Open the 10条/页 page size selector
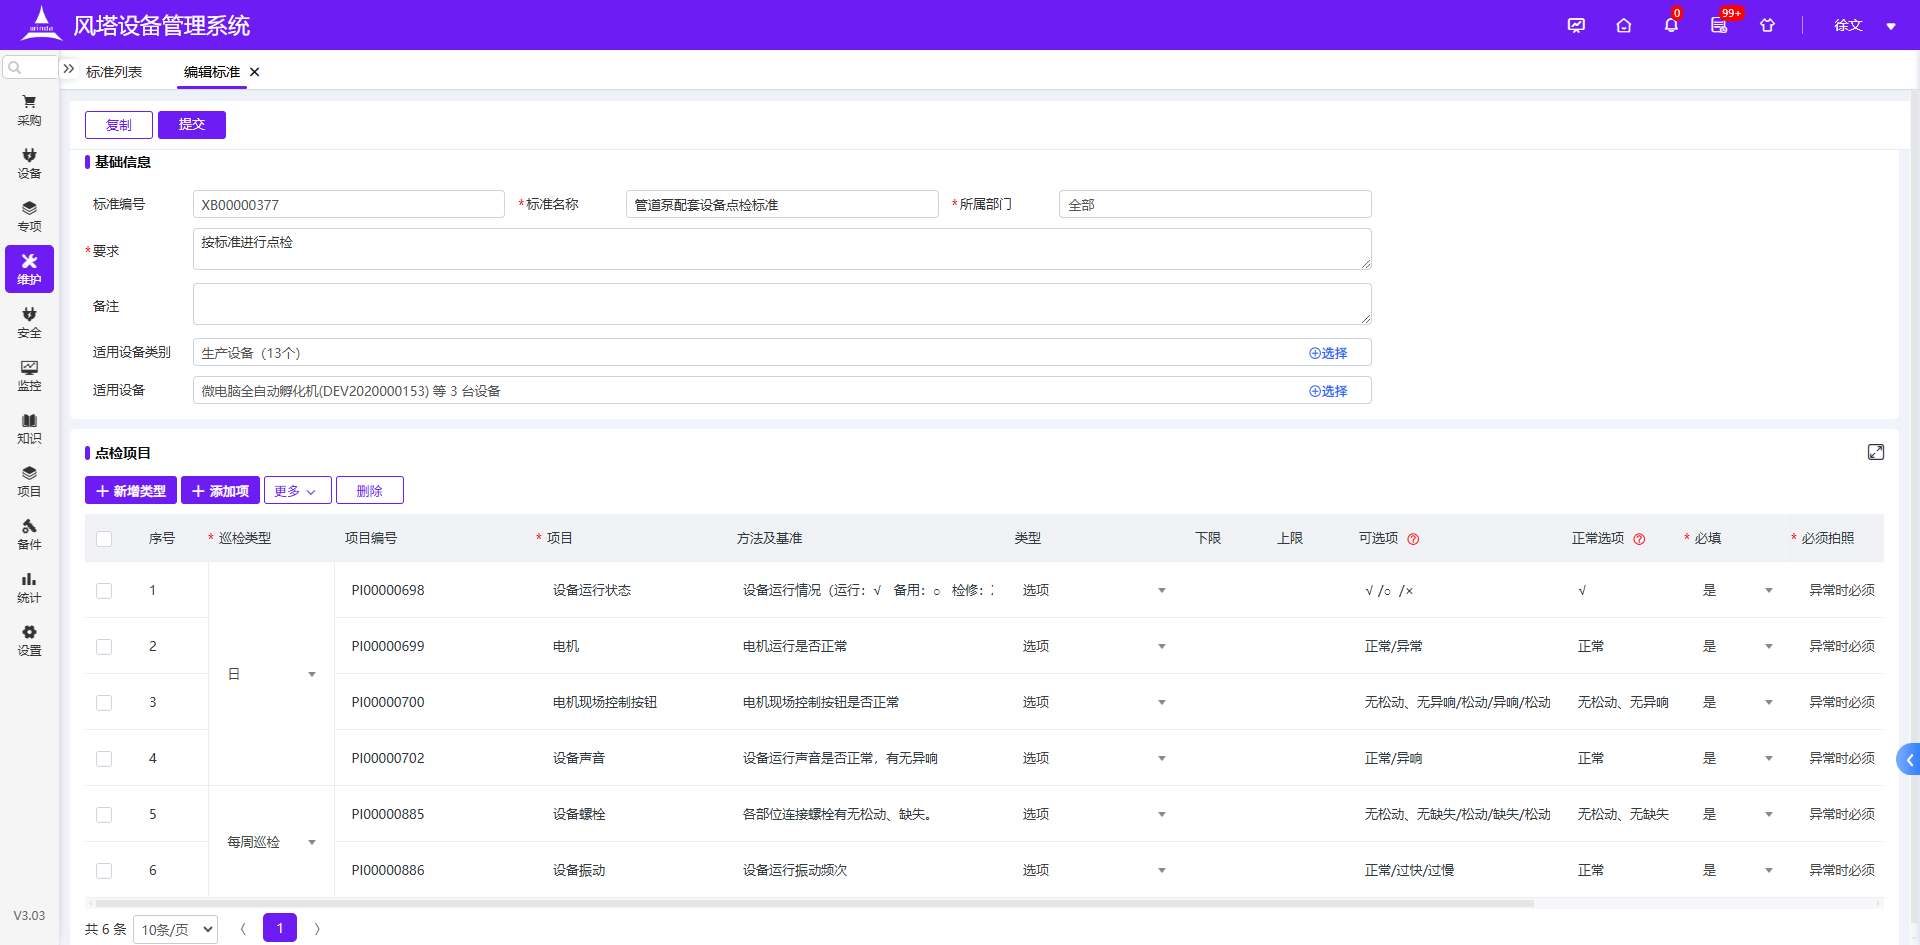Viewport: 1920px width, 945px height. click(x=175, y=929)
